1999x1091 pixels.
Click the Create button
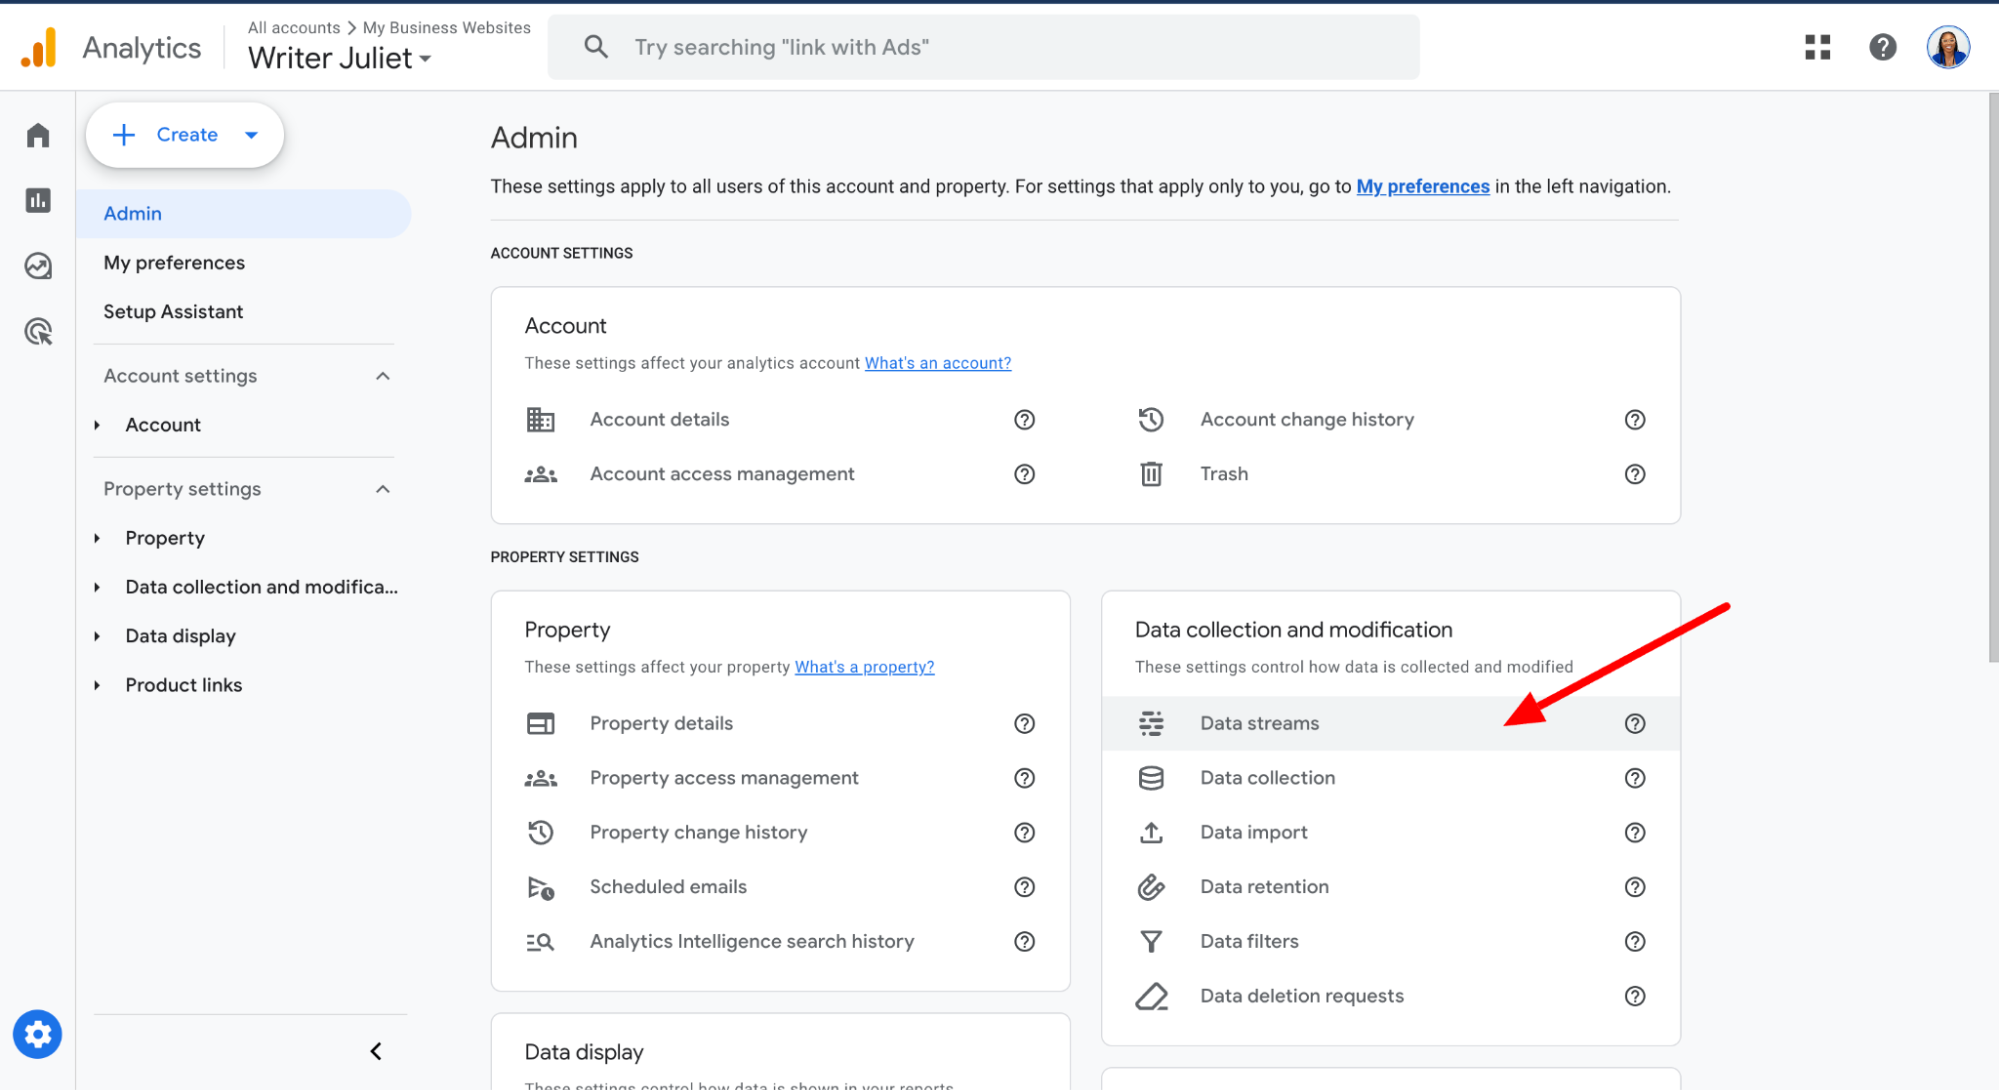(x=185, y=135)
